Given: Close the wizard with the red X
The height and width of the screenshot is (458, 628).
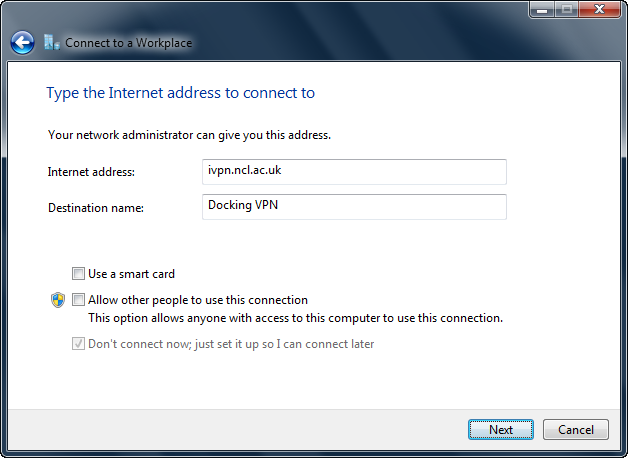Looking at the screenshot, I should tap(600, 9).
